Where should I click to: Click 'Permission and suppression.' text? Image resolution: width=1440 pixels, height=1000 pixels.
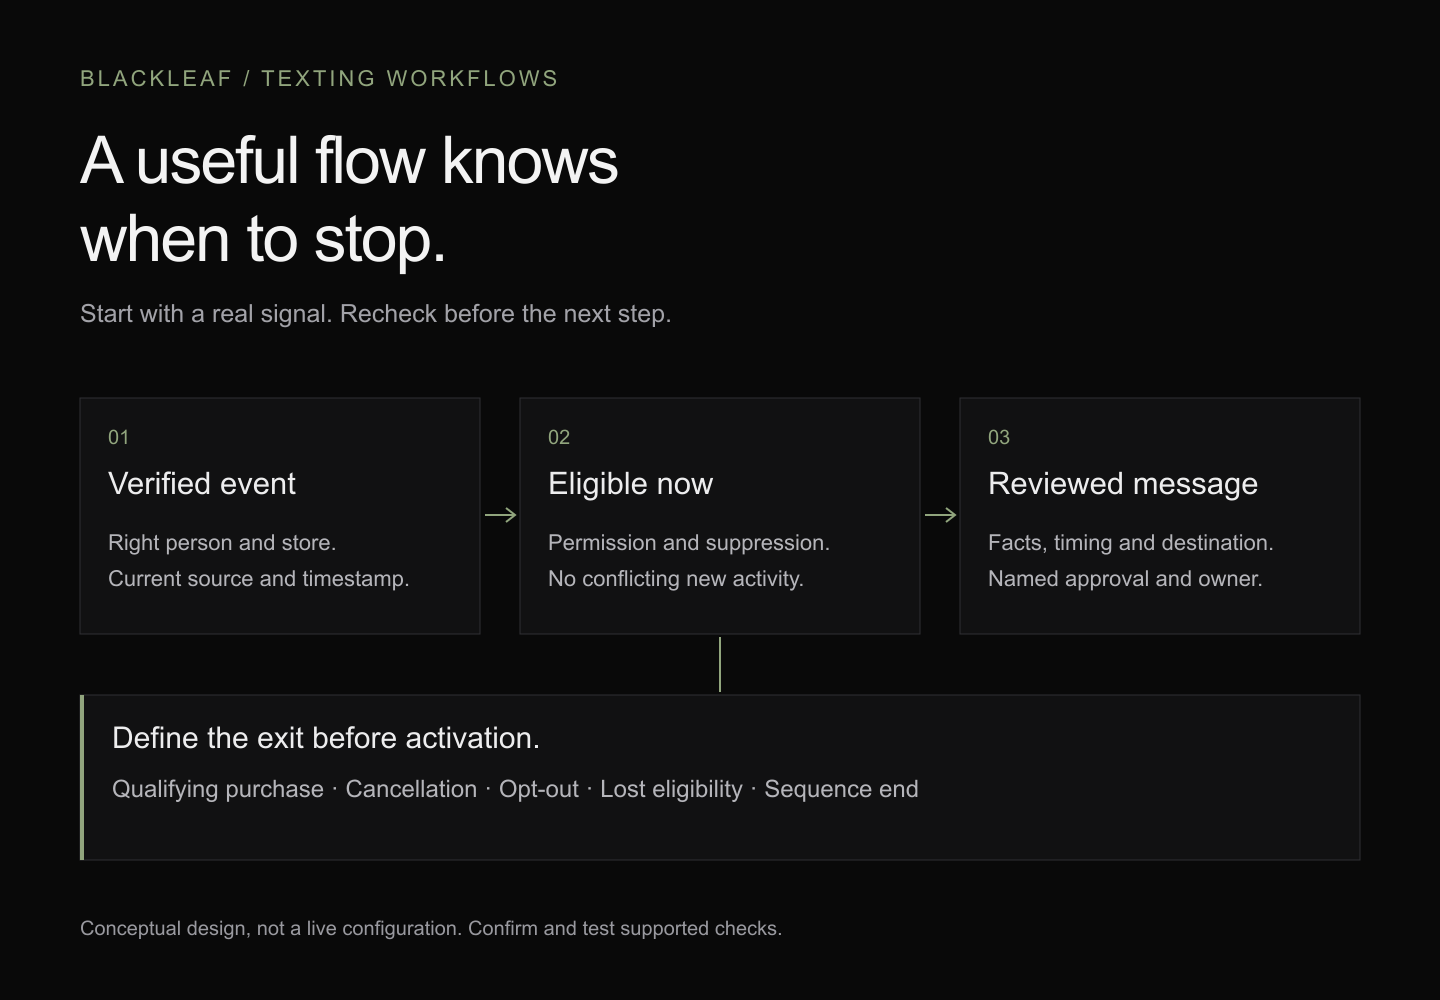click(x=689, y=543)
